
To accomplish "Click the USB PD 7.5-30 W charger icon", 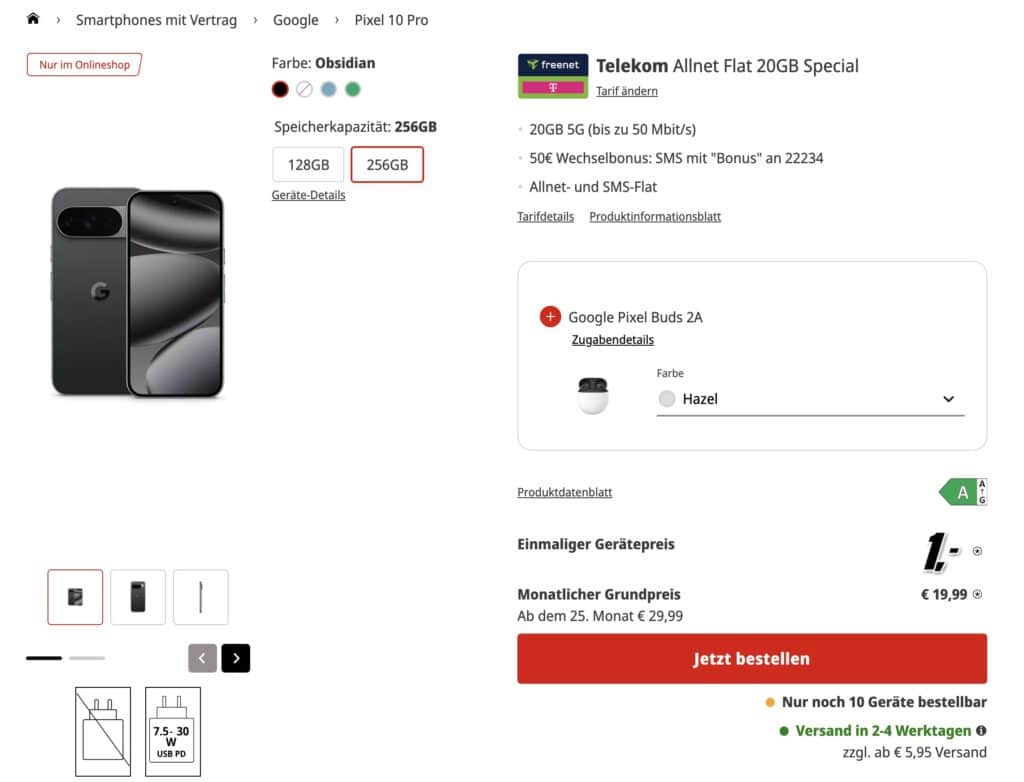I will tap(173, 731).
